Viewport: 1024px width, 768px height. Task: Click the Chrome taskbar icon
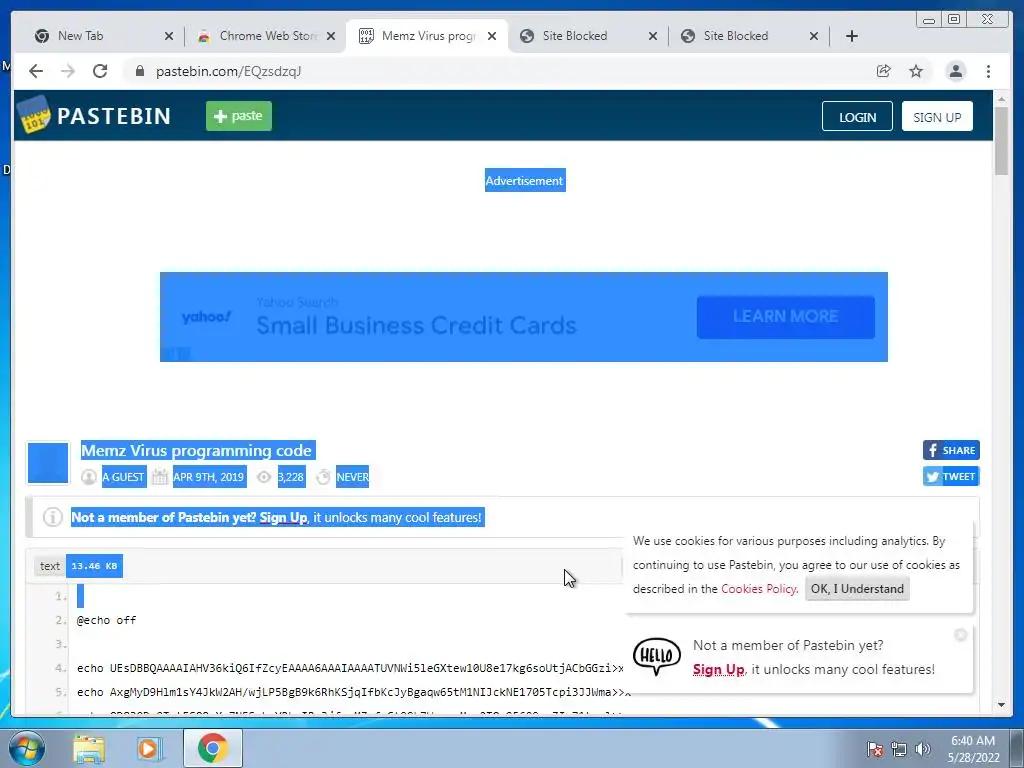(212, 748)
